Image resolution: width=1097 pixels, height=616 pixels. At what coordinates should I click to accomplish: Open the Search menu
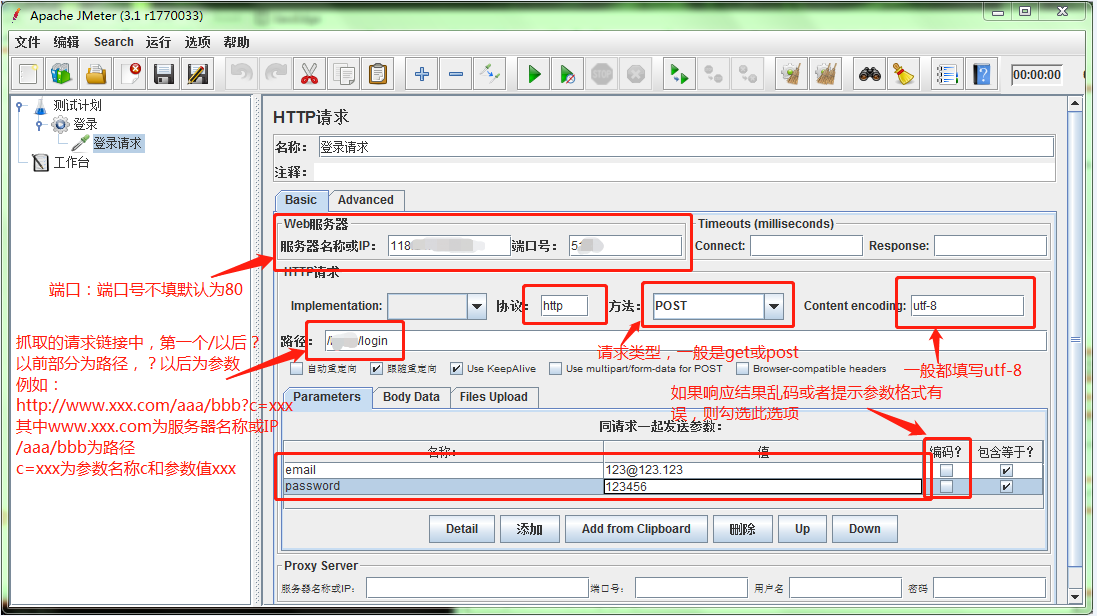113,42
